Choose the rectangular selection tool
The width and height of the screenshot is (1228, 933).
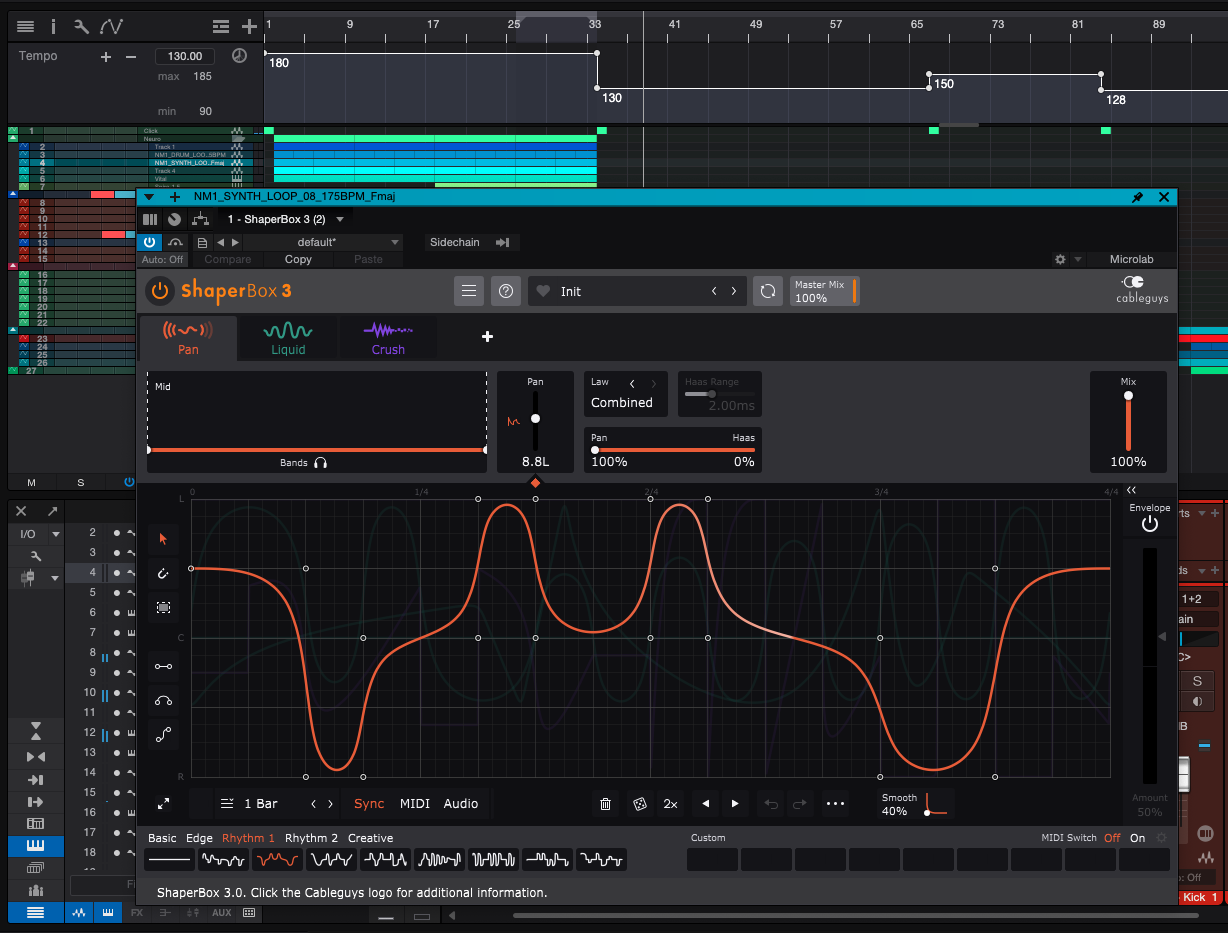[x=163, y=607]
